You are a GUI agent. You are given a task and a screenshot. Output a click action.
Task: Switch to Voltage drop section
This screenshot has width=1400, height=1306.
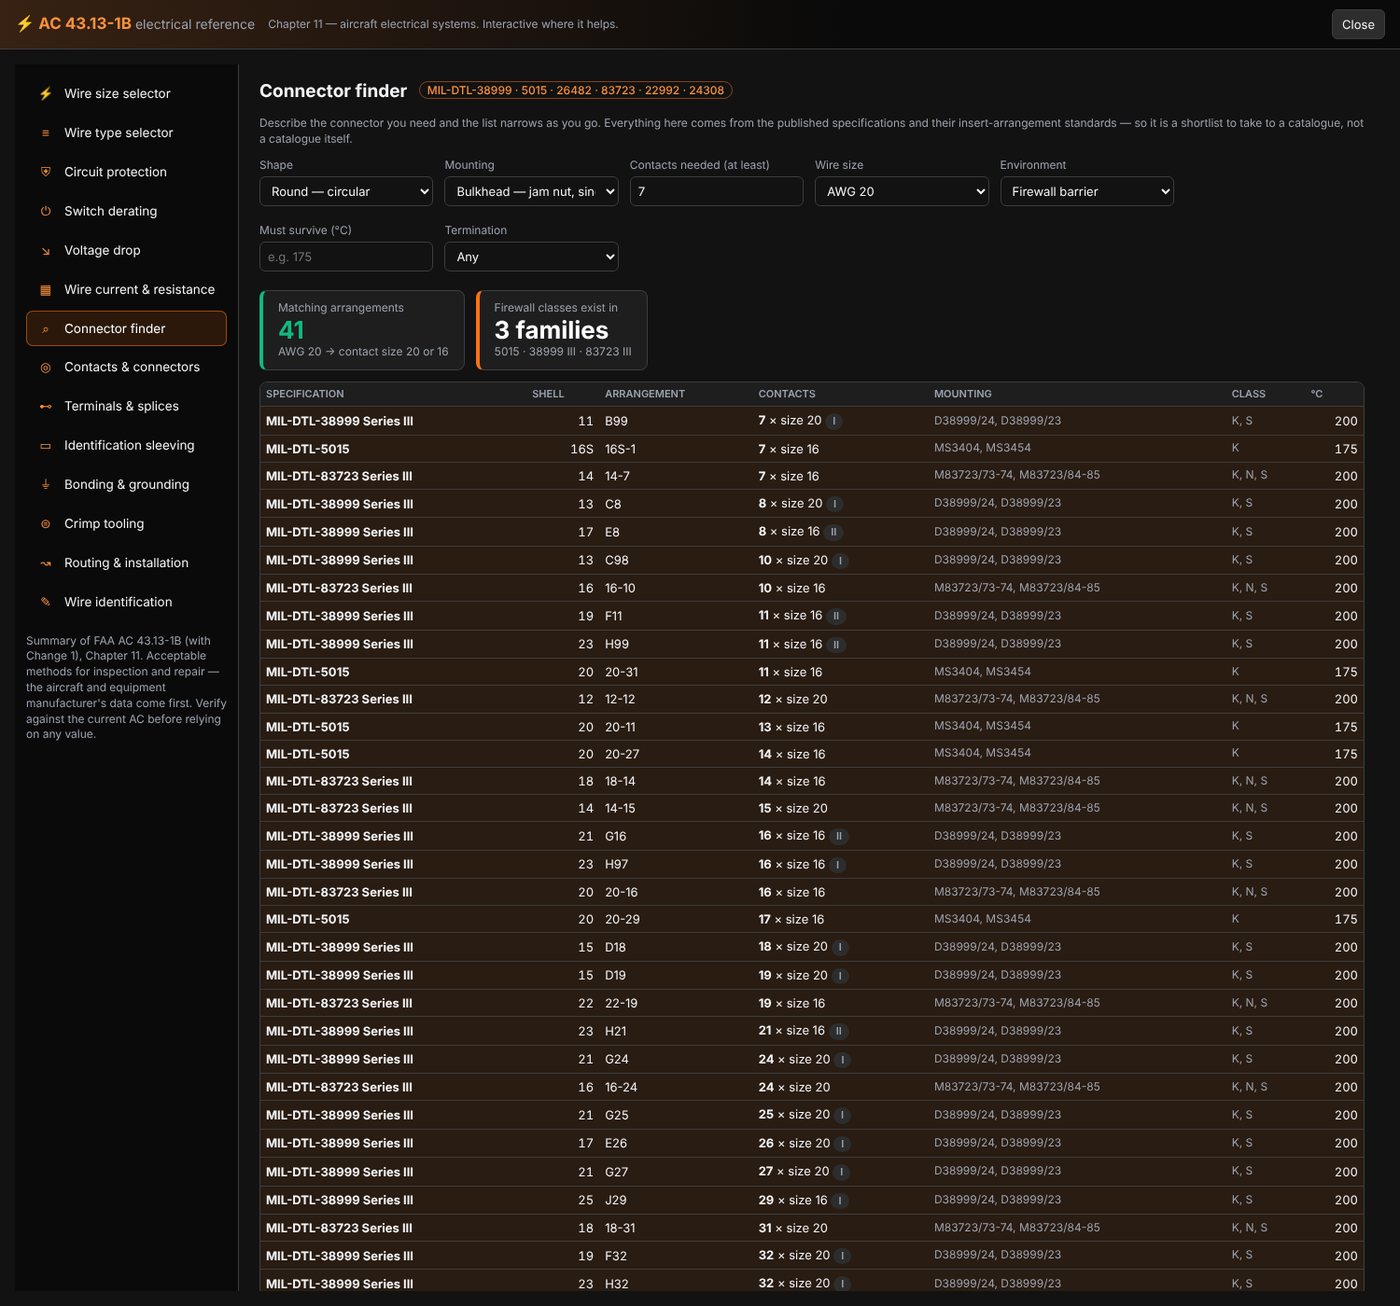(x=126, y=251)
